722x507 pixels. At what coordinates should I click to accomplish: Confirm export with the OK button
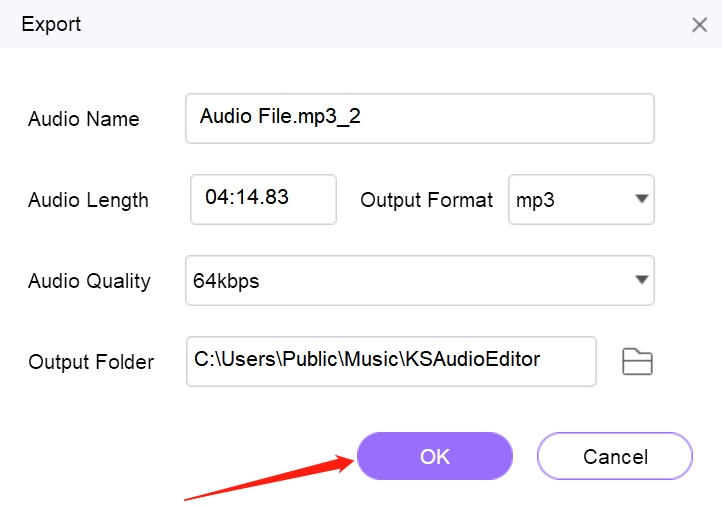[x=435, y=456]
